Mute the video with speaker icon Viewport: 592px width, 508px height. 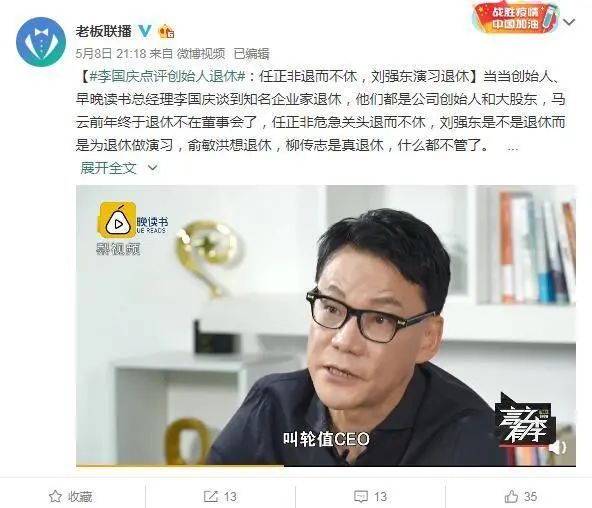tap(557, 448)
